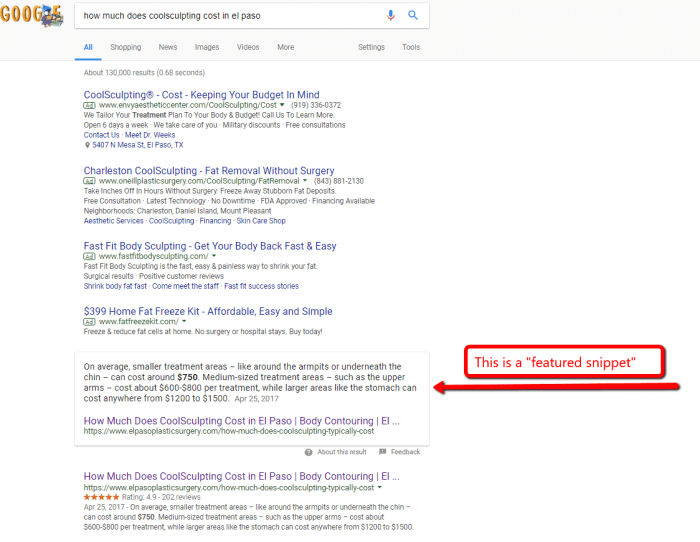Open search Settings menu
700x542 pixels.
[x=371, y=47]
